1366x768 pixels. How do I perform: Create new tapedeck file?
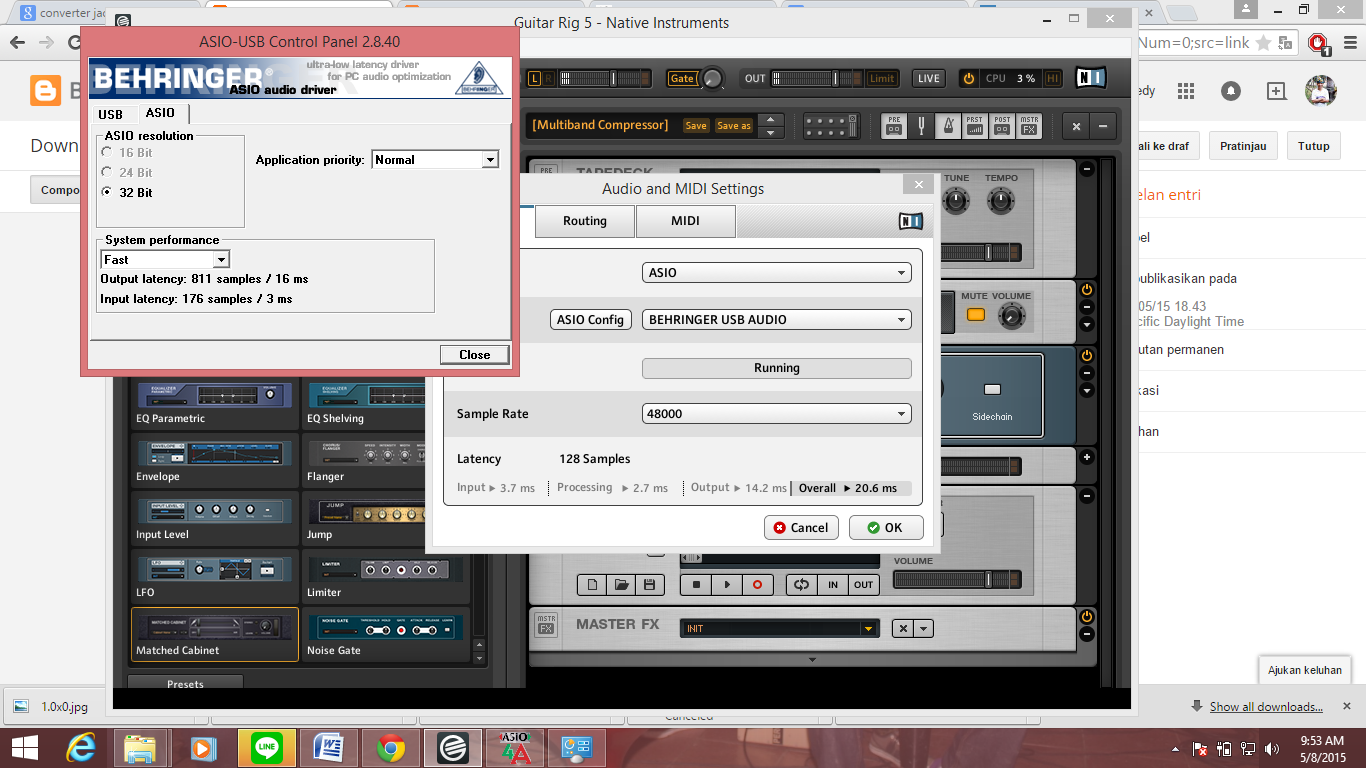click(x=592, y=585)
